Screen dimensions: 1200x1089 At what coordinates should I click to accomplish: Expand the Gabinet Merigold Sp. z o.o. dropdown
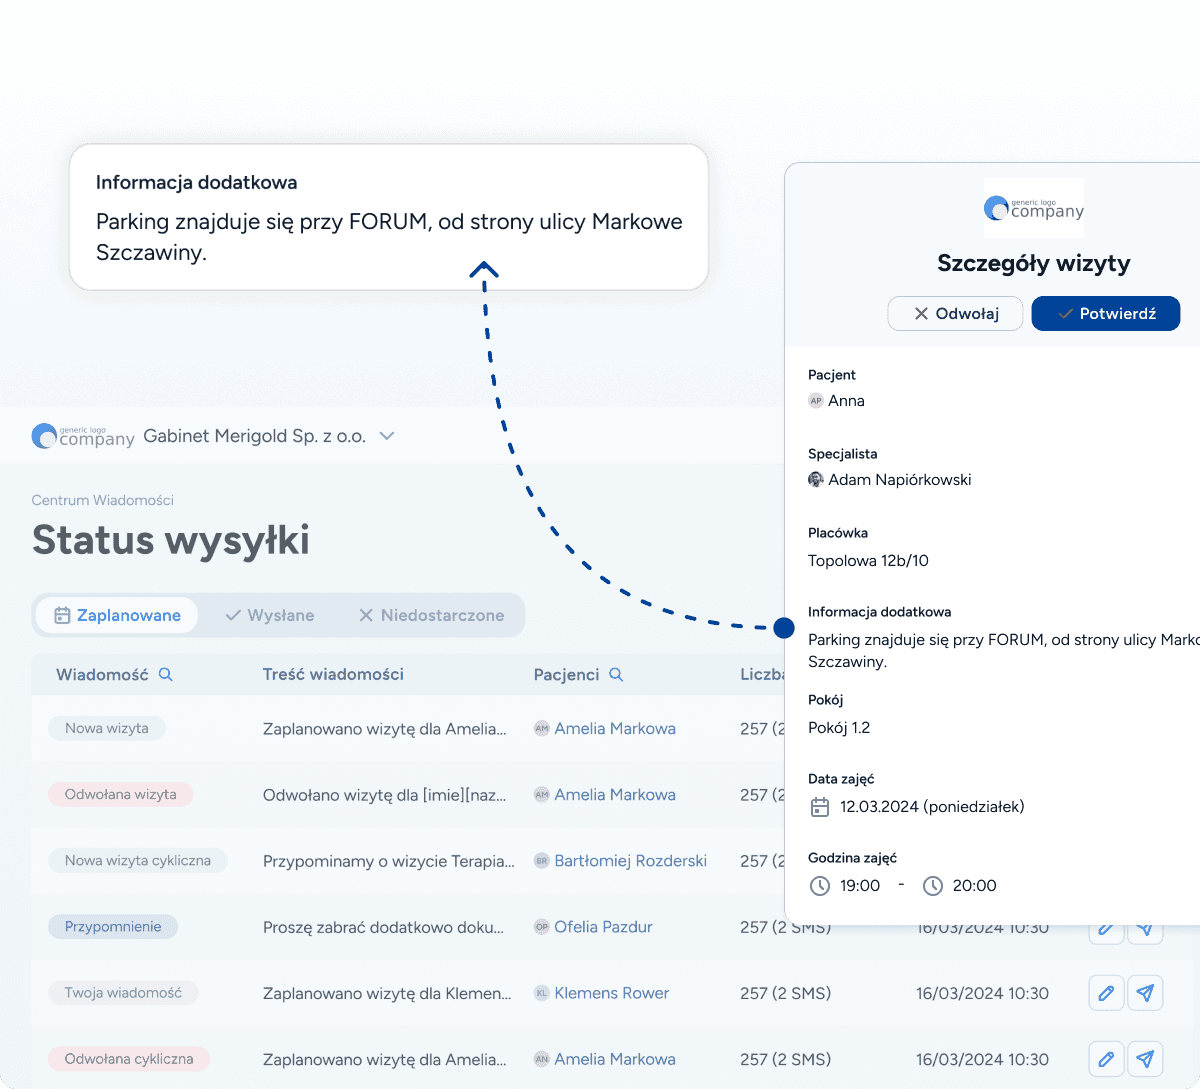pyautogui.click(x=388, y=436)
